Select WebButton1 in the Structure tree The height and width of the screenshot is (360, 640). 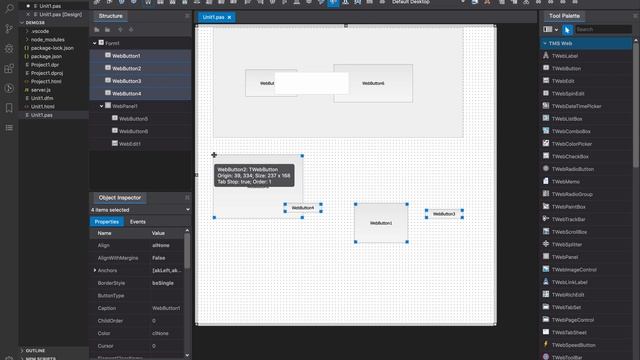click(x=126, y=56)
